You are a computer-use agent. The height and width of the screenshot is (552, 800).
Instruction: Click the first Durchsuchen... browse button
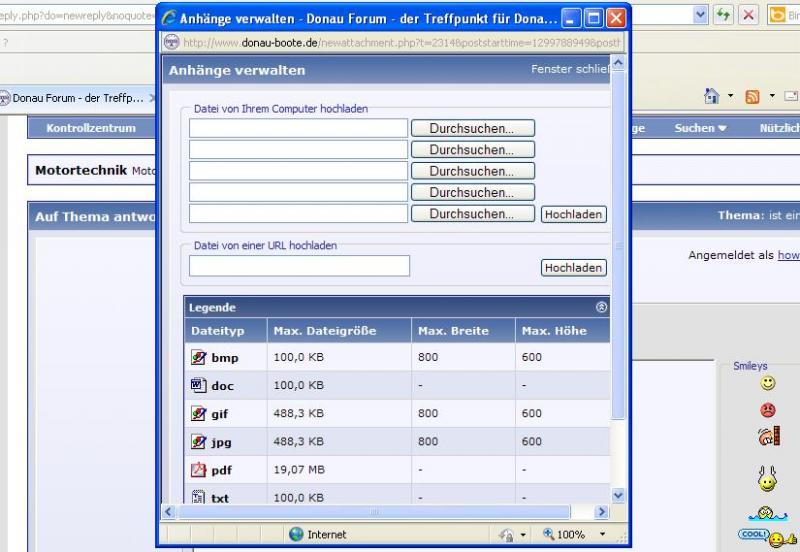(x=472, y=128)
